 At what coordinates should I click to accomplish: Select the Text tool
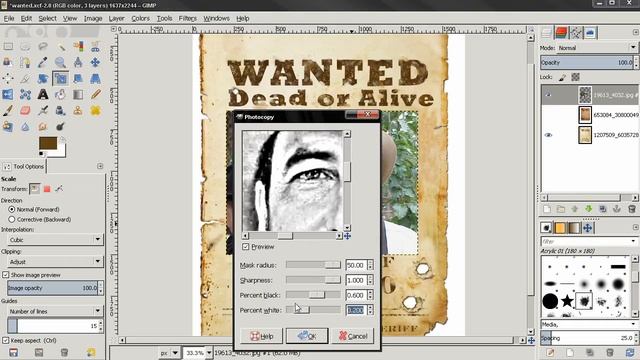(43, 95)
